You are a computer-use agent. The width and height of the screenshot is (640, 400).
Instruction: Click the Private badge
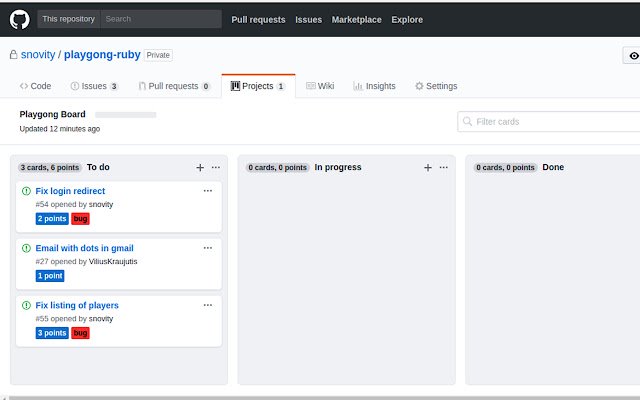tap(158, 55)
